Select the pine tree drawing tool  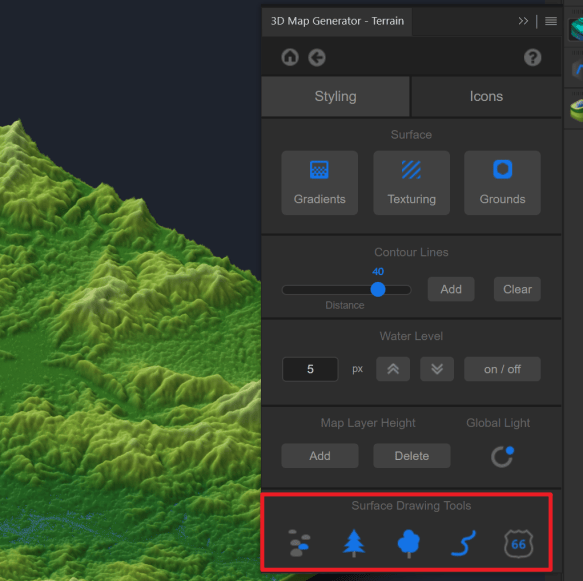(354, 543)
